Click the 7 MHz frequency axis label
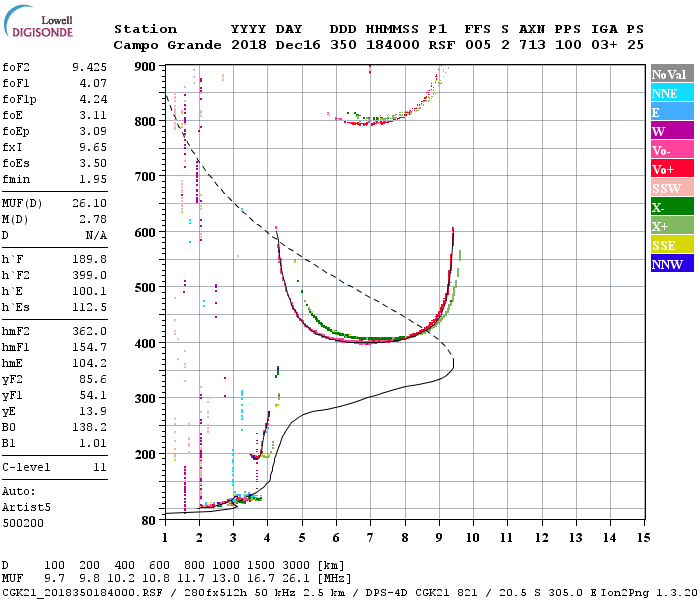 coord(370,538)
